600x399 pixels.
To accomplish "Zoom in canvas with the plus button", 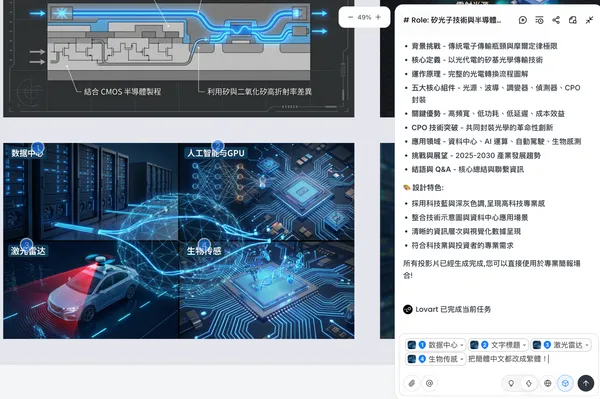I will coord(378,17).
